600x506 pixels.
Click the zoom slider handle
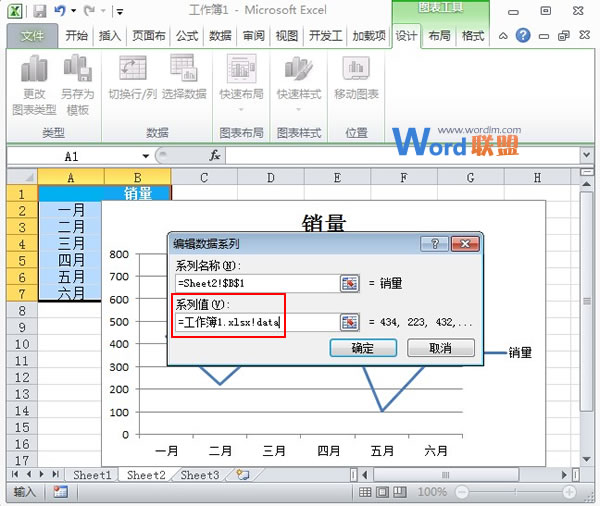point(515,492)
